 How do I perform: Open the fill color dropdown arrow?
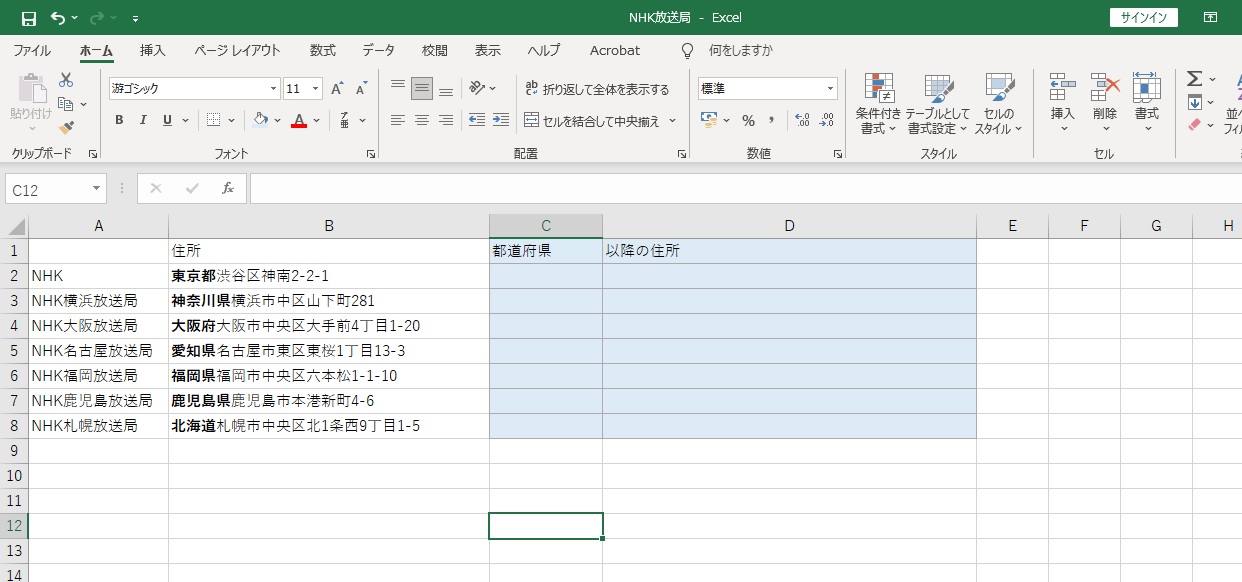coord(277,120)
